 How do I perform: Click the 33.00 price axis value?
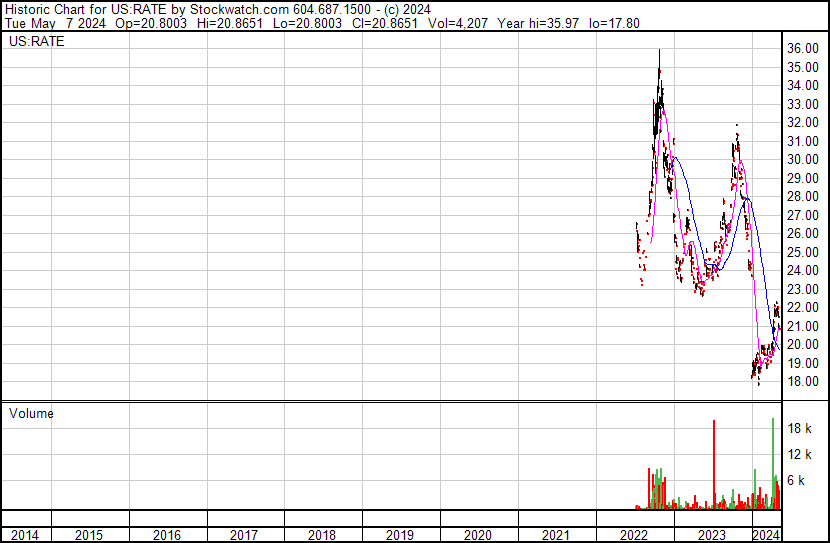[803, 104]
